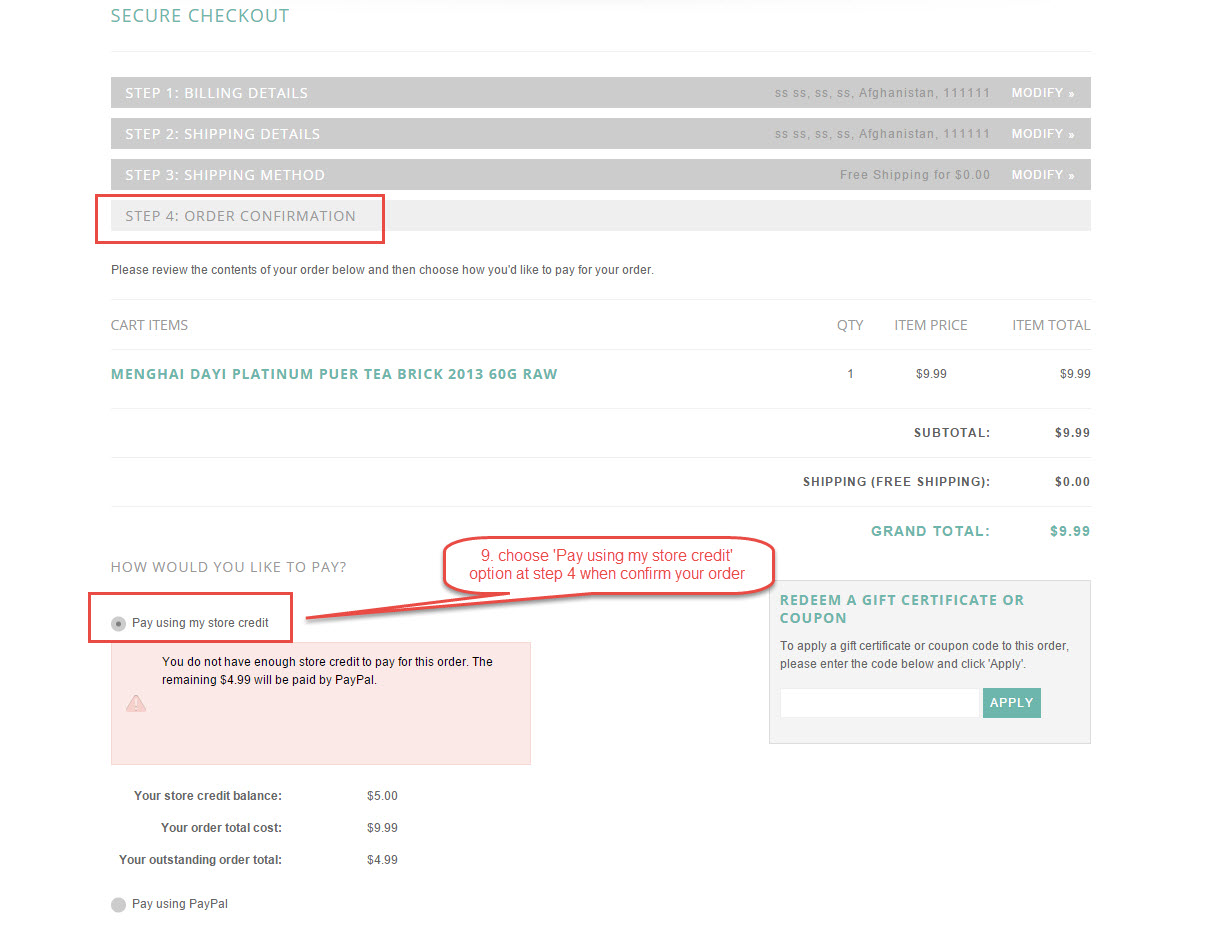Click the Secure Checkout page heading
This screenshot has height=949, width=1207.
[x=200, y=16]
